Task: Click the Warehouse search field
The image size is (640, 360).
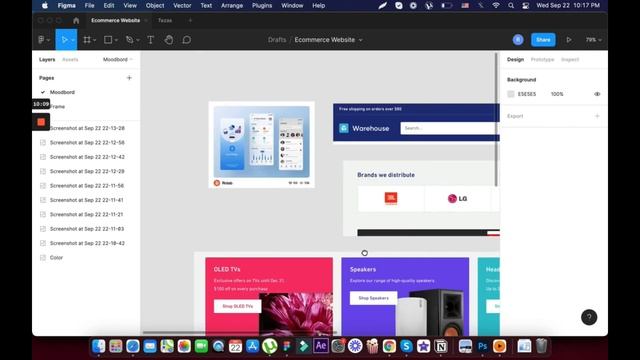Action: tap(450, 128)
